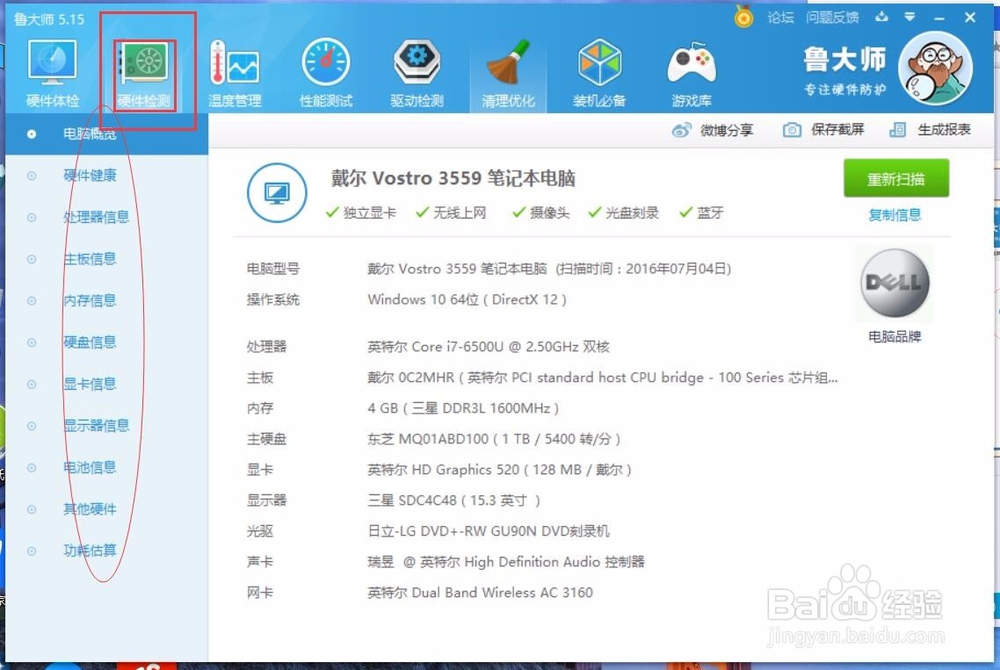Click the 无线上网 checkmark feature
Screen dimensions: 1000x670
click(x=451, y=213)
